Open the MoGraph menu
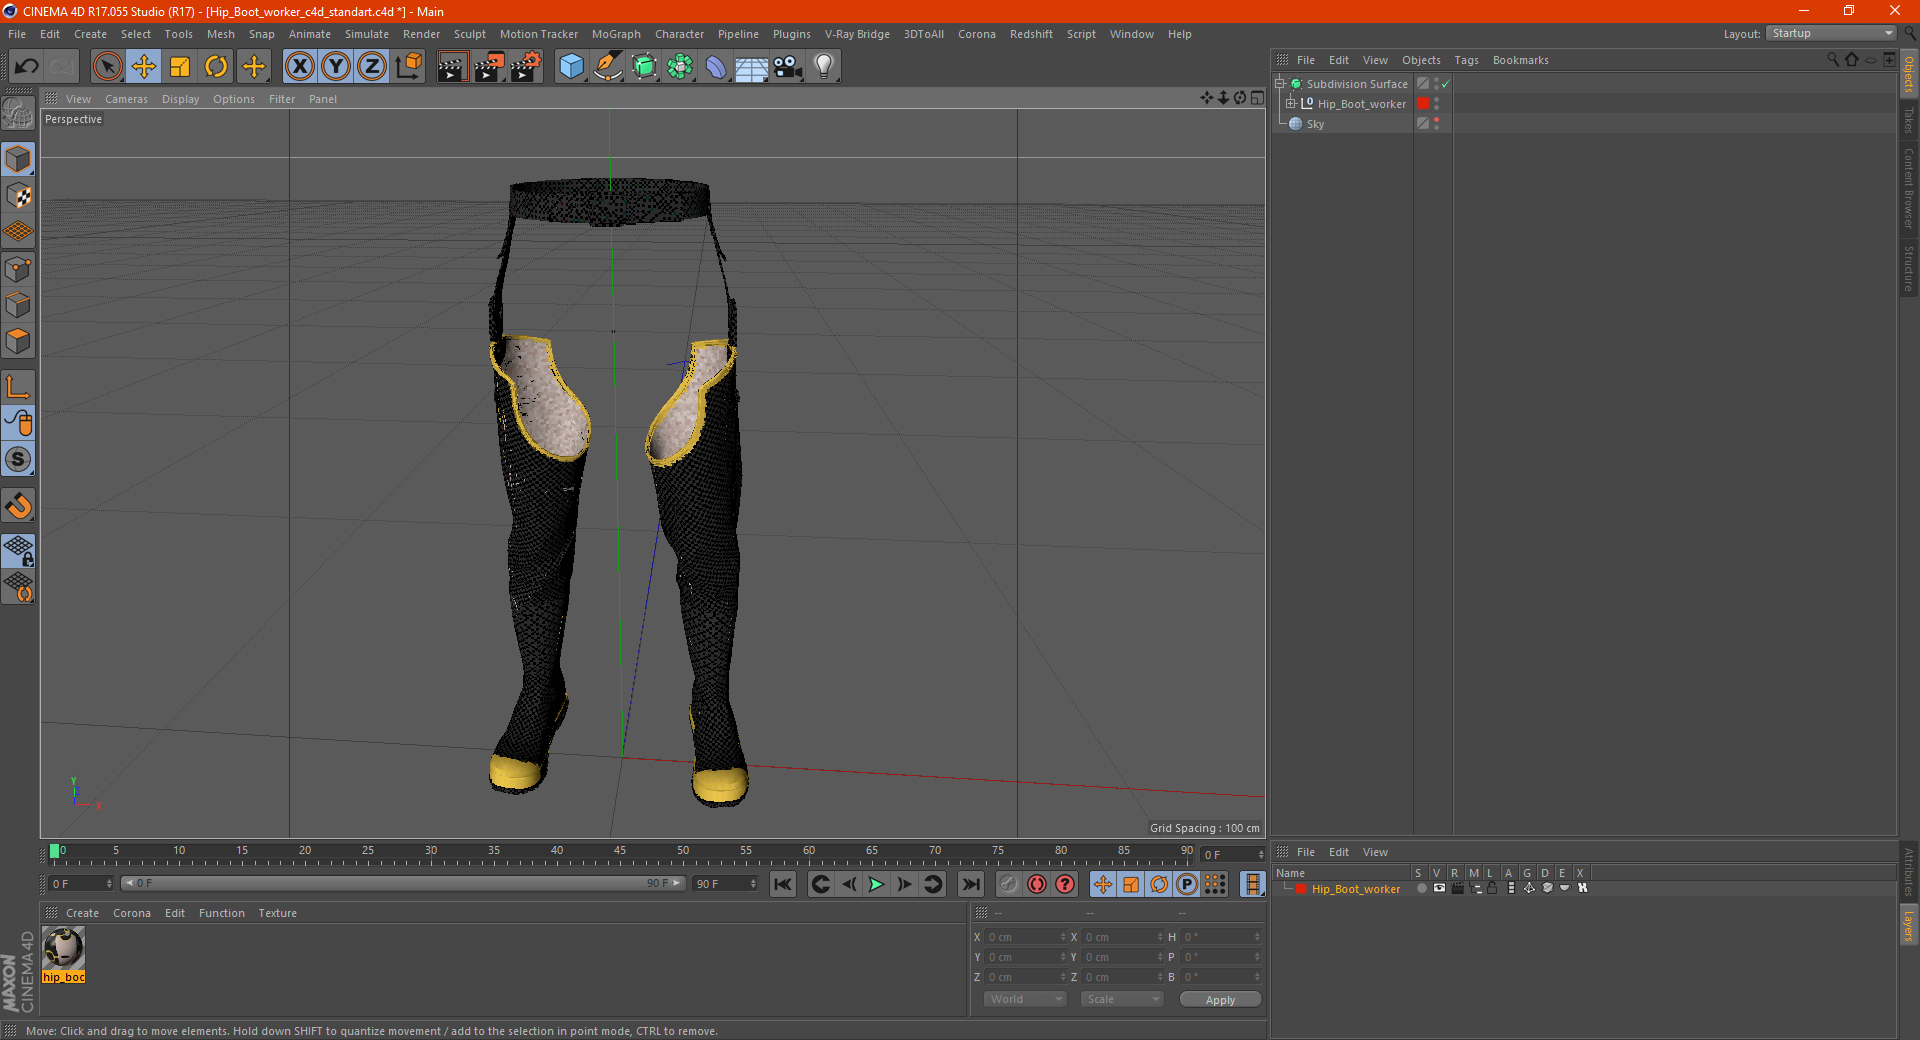 tap(616, 34)
